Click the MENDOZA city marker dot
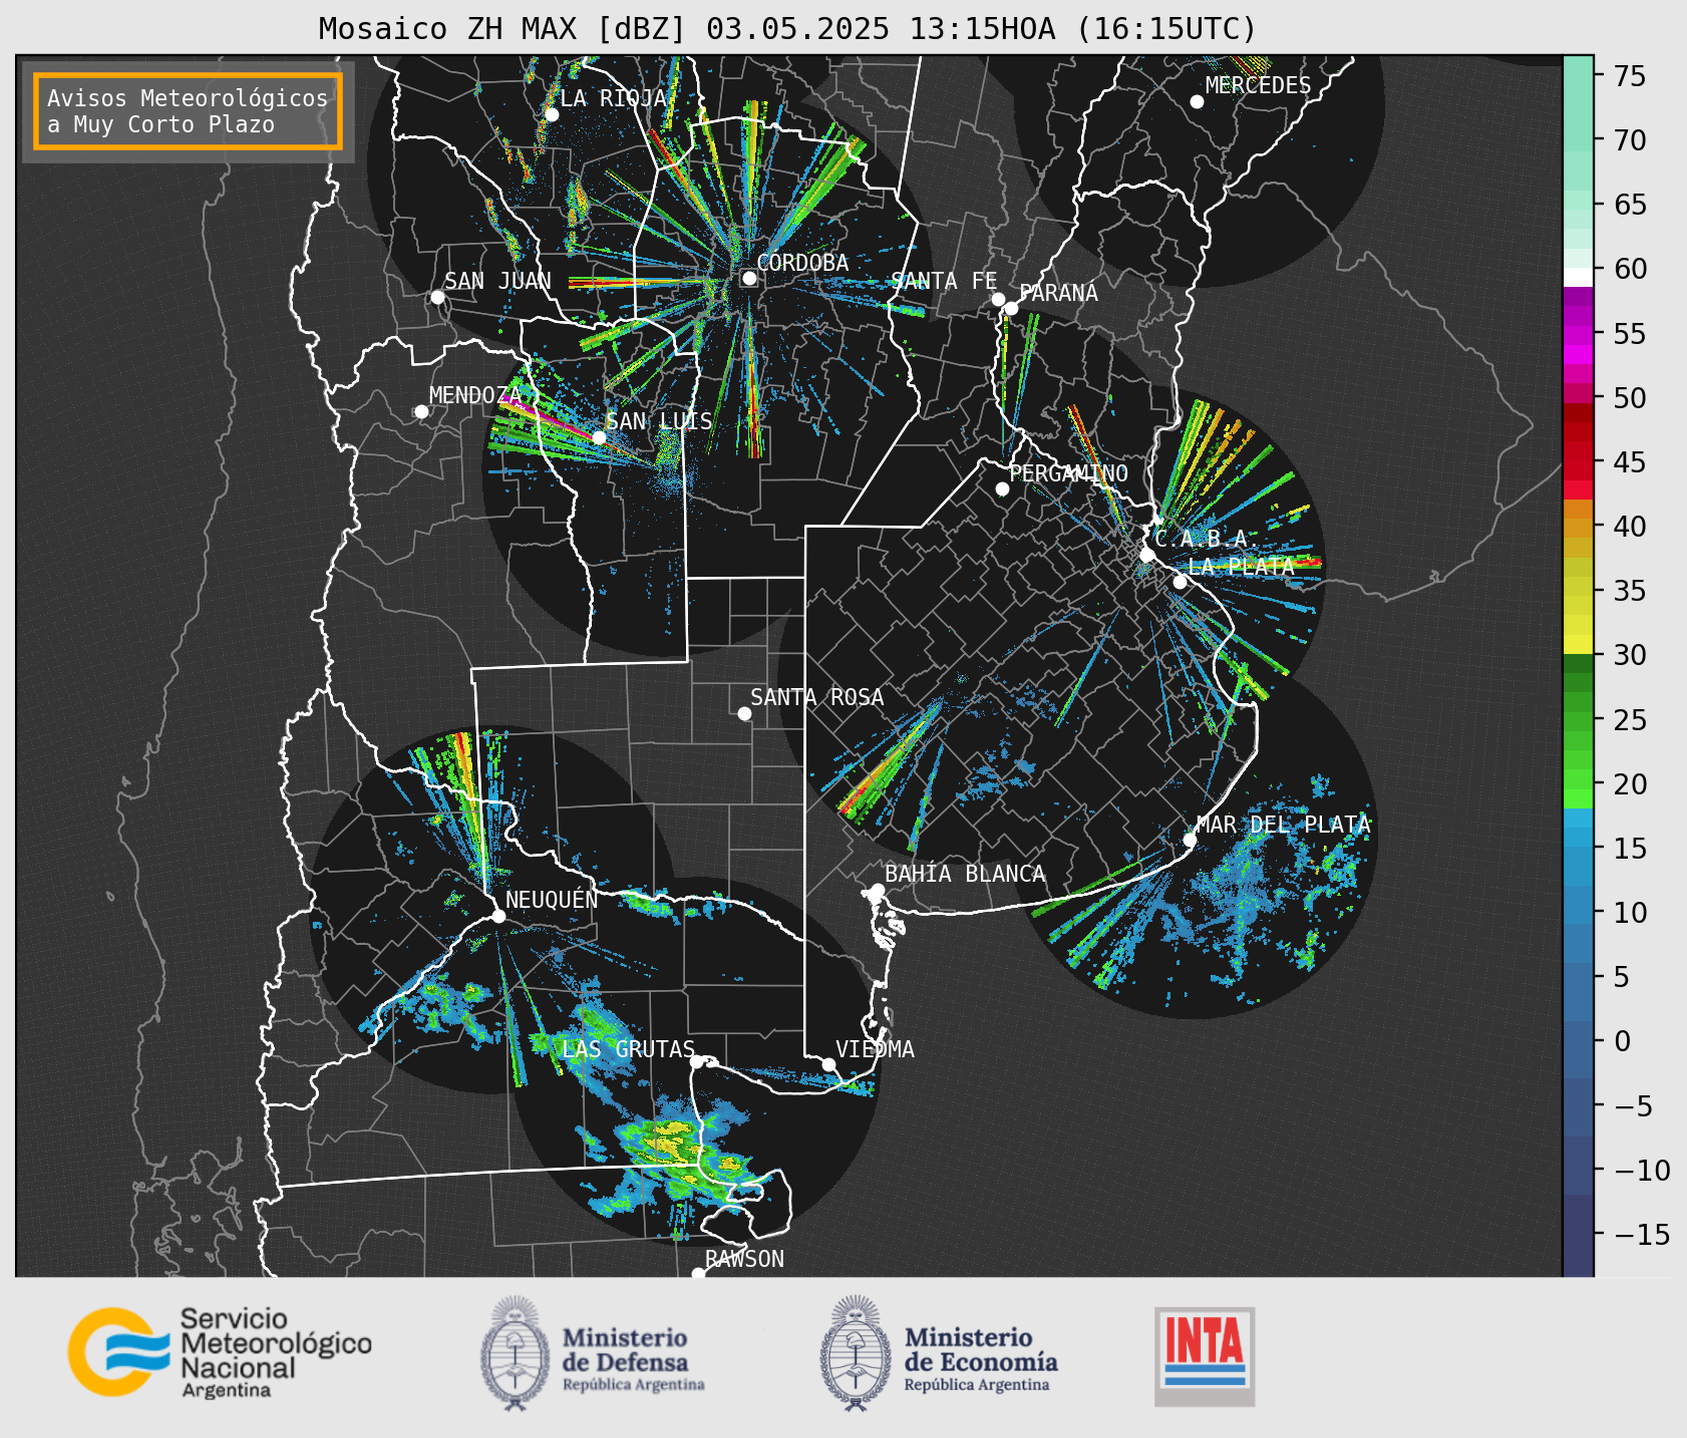Screen dimensions: 1687x1438 pos(421,412)
